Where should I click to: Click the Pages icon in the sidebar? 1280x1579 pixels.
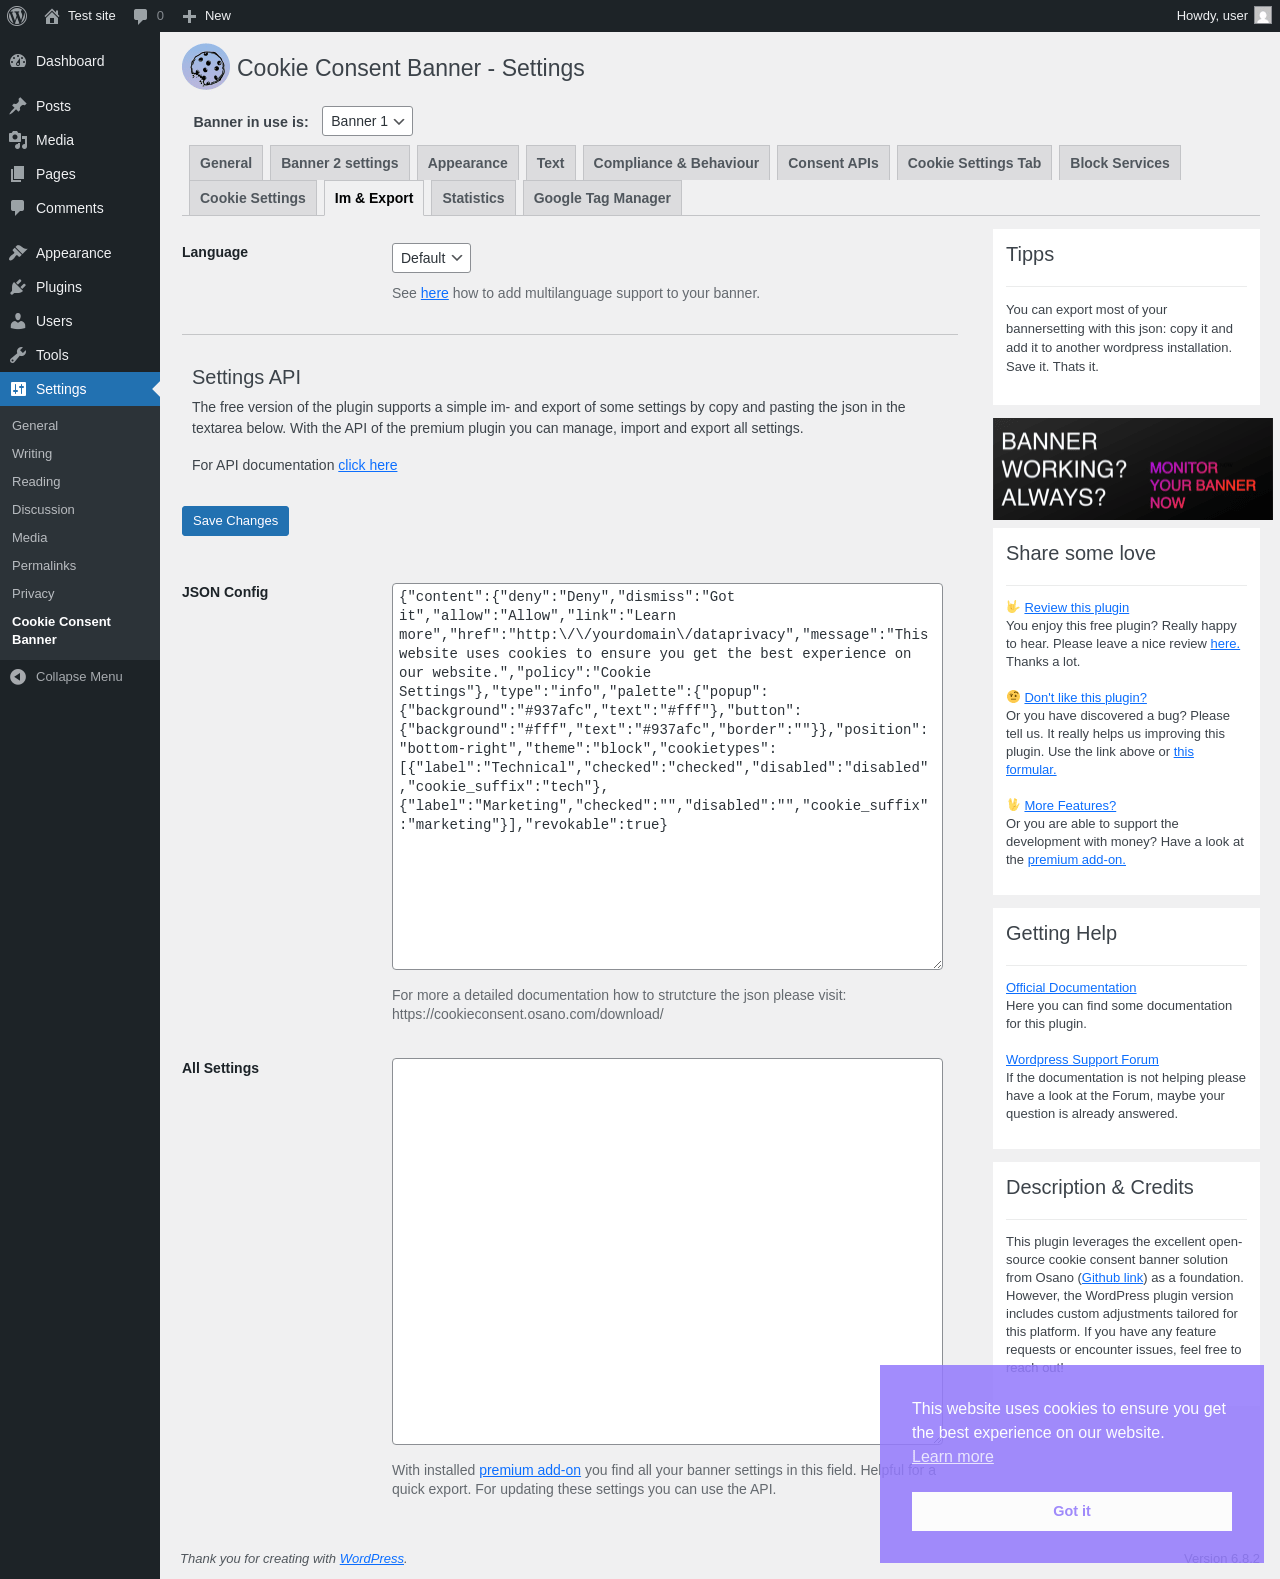coord(18,174)
